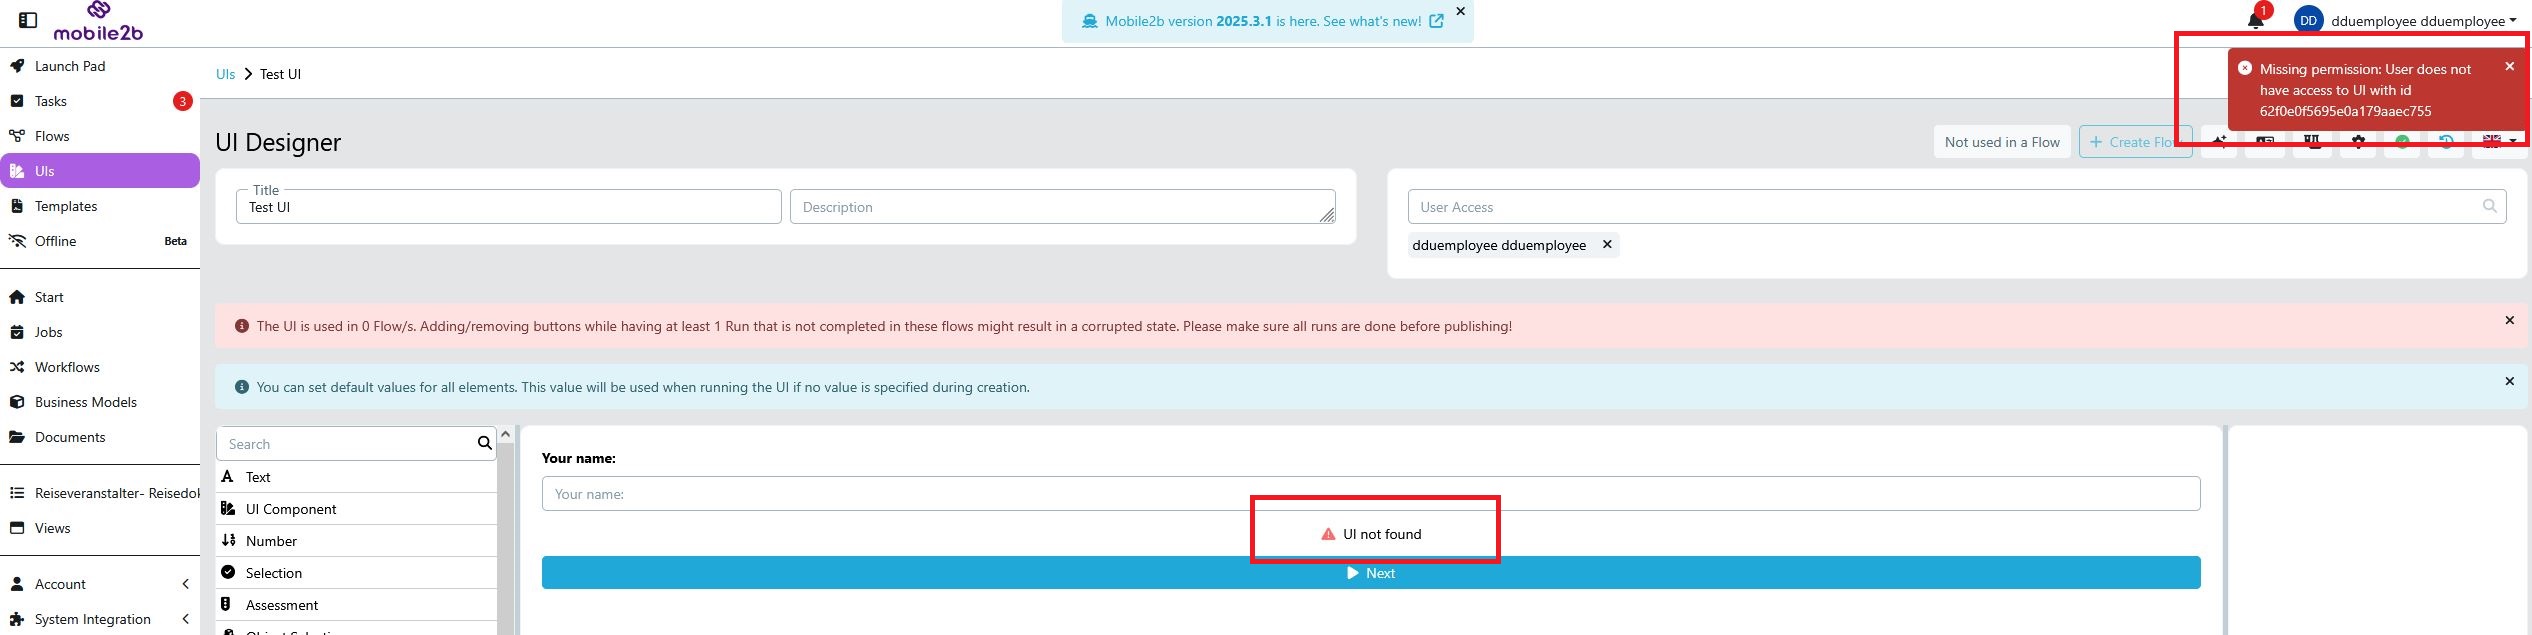Screen dimensions: 2532x635
Task: Focus the Title input field
Action: pyautogui.click(x=509, y=207)
